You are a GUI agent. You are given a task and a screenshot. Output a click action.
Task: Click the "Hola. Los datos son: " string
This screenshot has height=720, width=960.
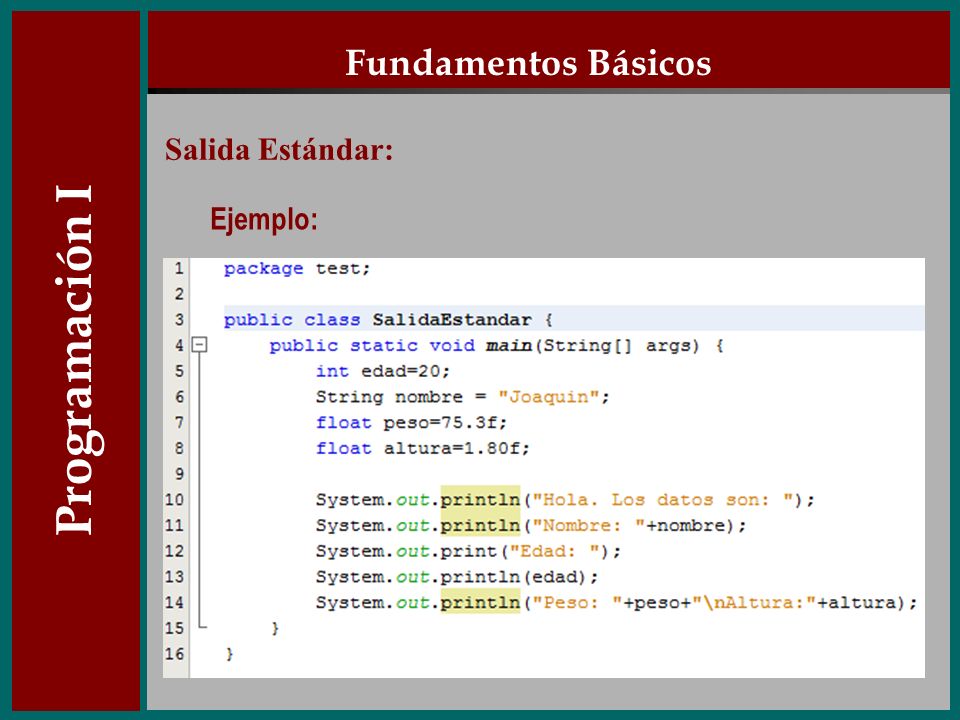pos(663,500)
